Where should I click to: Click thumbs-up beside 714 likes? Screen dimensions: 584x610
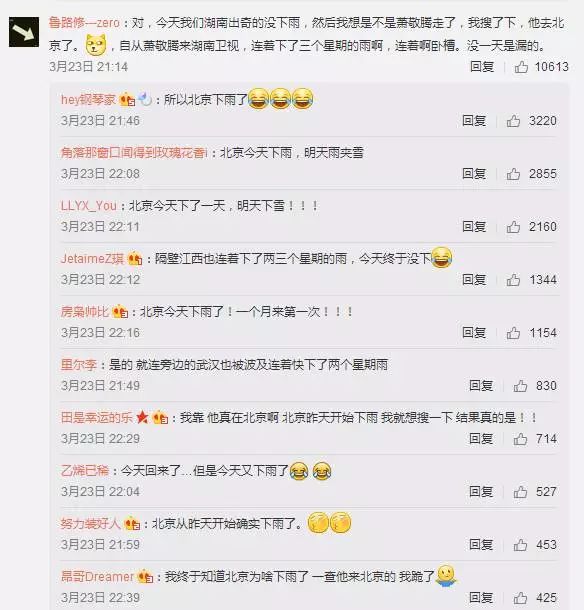520,439
